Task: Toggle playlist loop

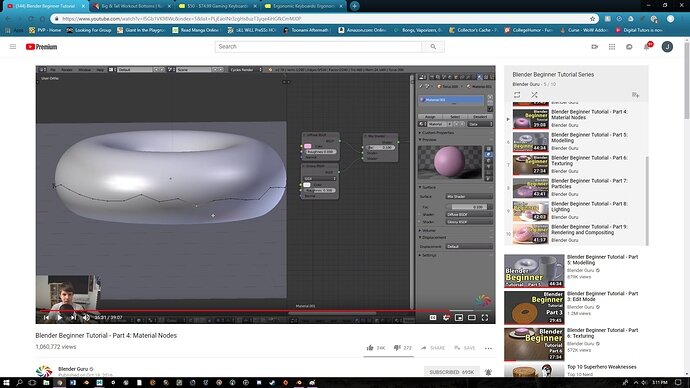Action: tap(517, 95)
